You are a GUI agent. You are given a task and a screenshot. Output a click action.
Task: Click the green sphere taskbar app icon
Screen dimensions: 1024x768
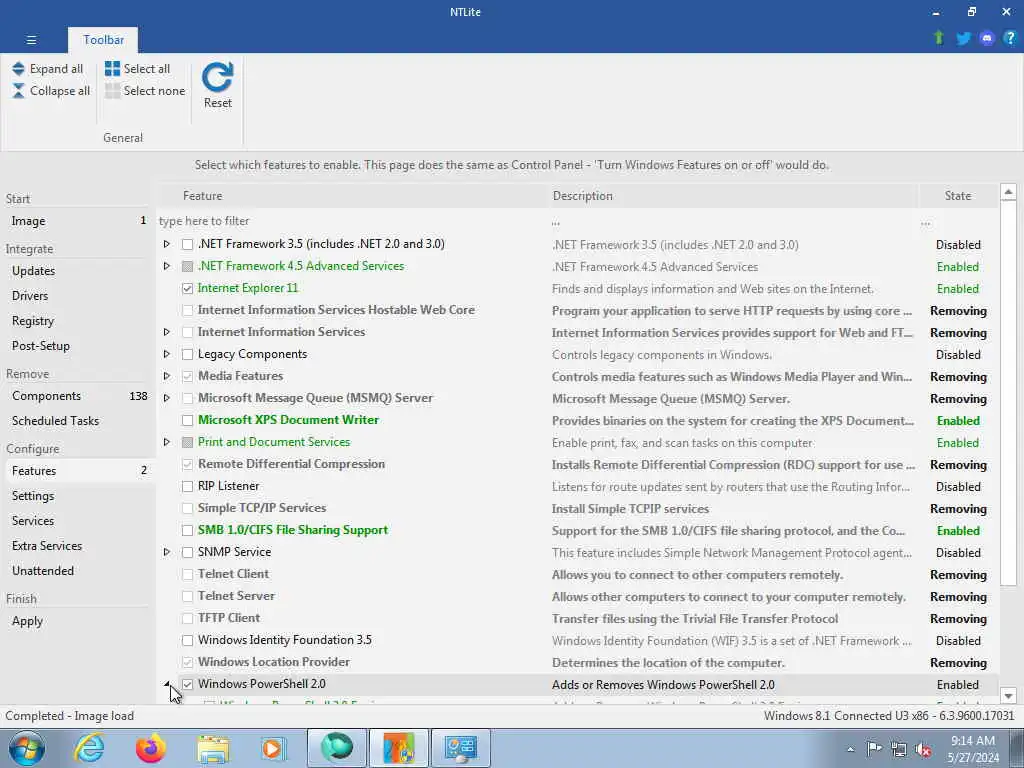336,748
